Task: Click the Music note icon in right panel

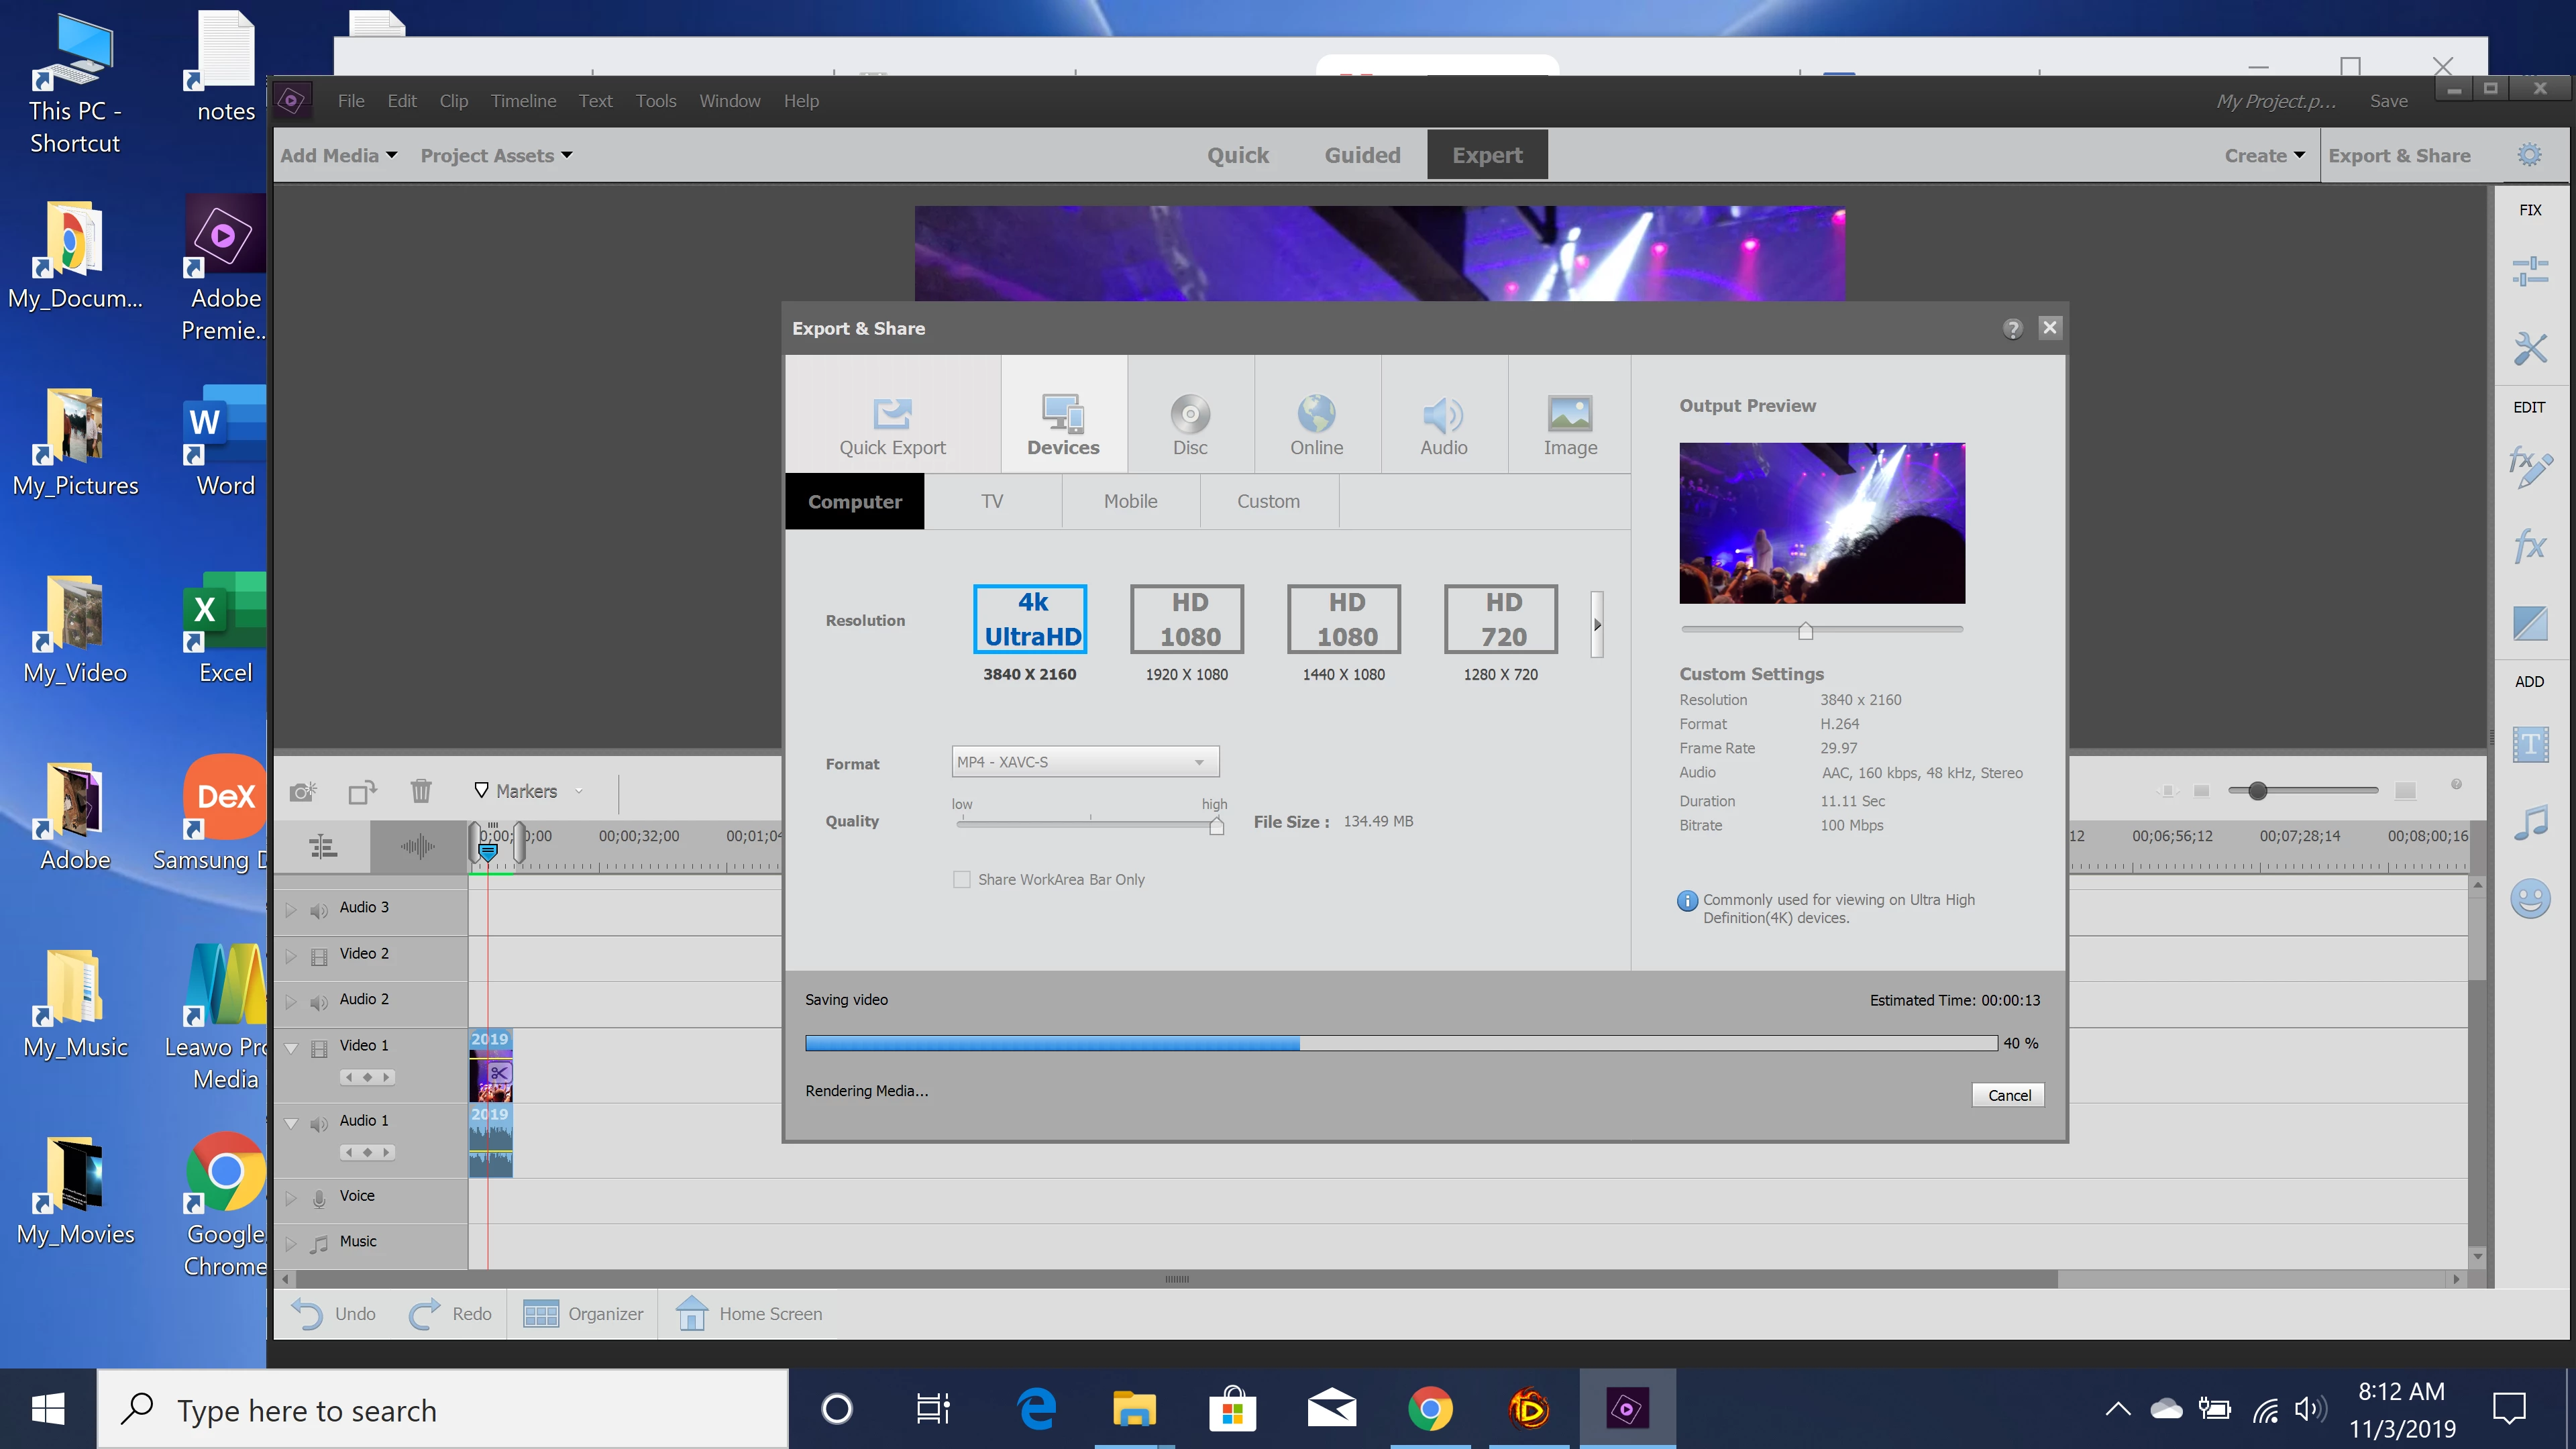Action: pyautogui.click(x=2530, y=823)
